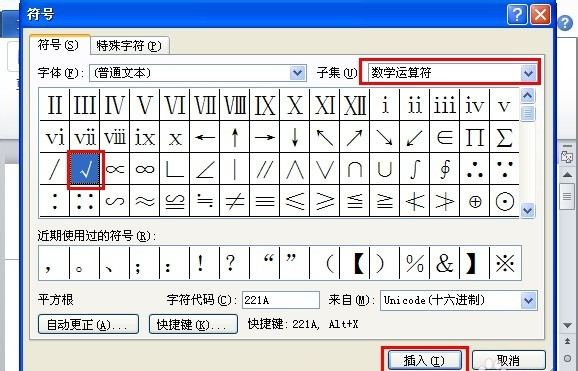Open the 来自 Unicode dropdown
The image size is (578, 371).
coord(528,301)
